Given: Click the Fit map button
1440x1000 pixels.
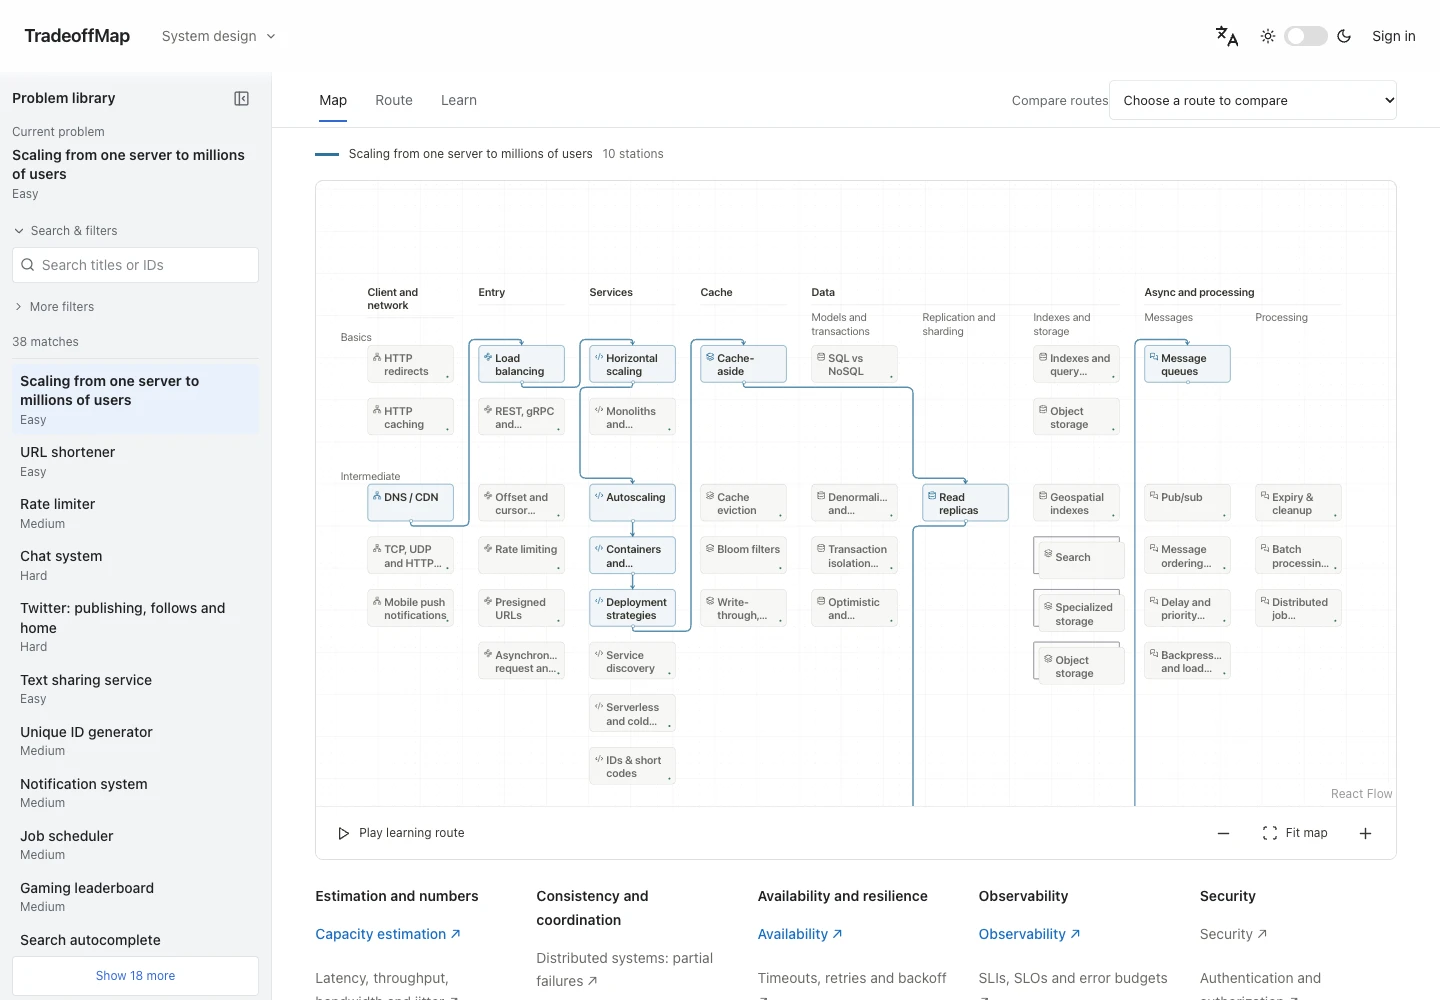Looking at the screenshot, I should (1295, 833).
